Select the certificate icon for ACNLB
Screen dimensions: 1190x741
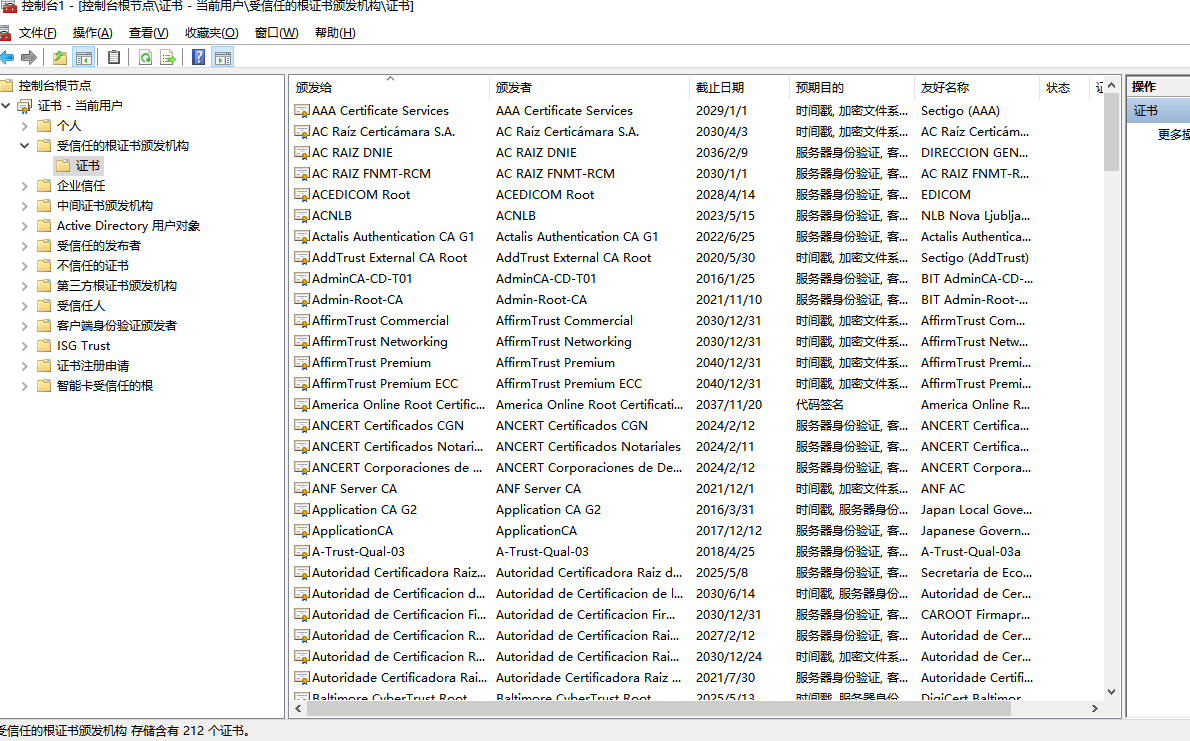coord(302,216)
